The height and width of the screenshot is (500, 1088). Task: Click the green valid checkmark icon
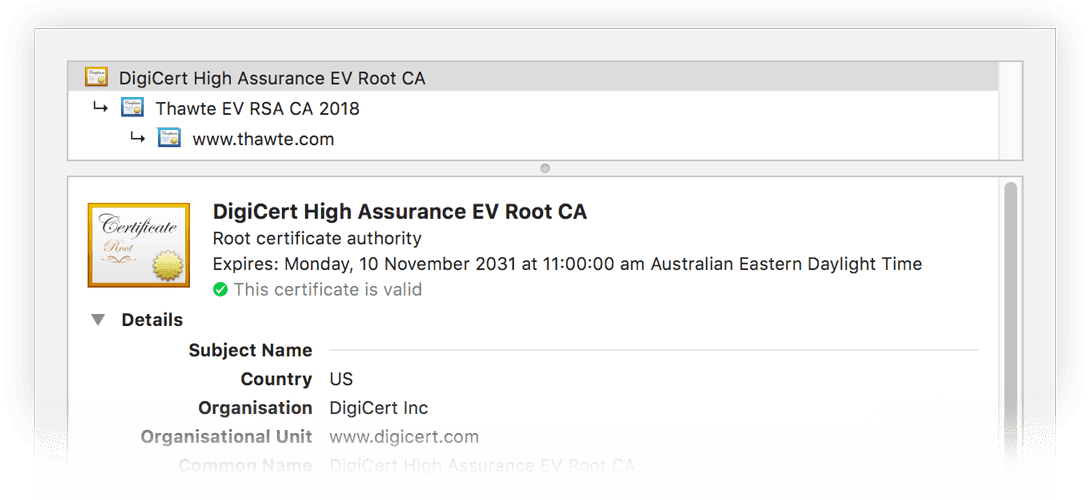220,290
